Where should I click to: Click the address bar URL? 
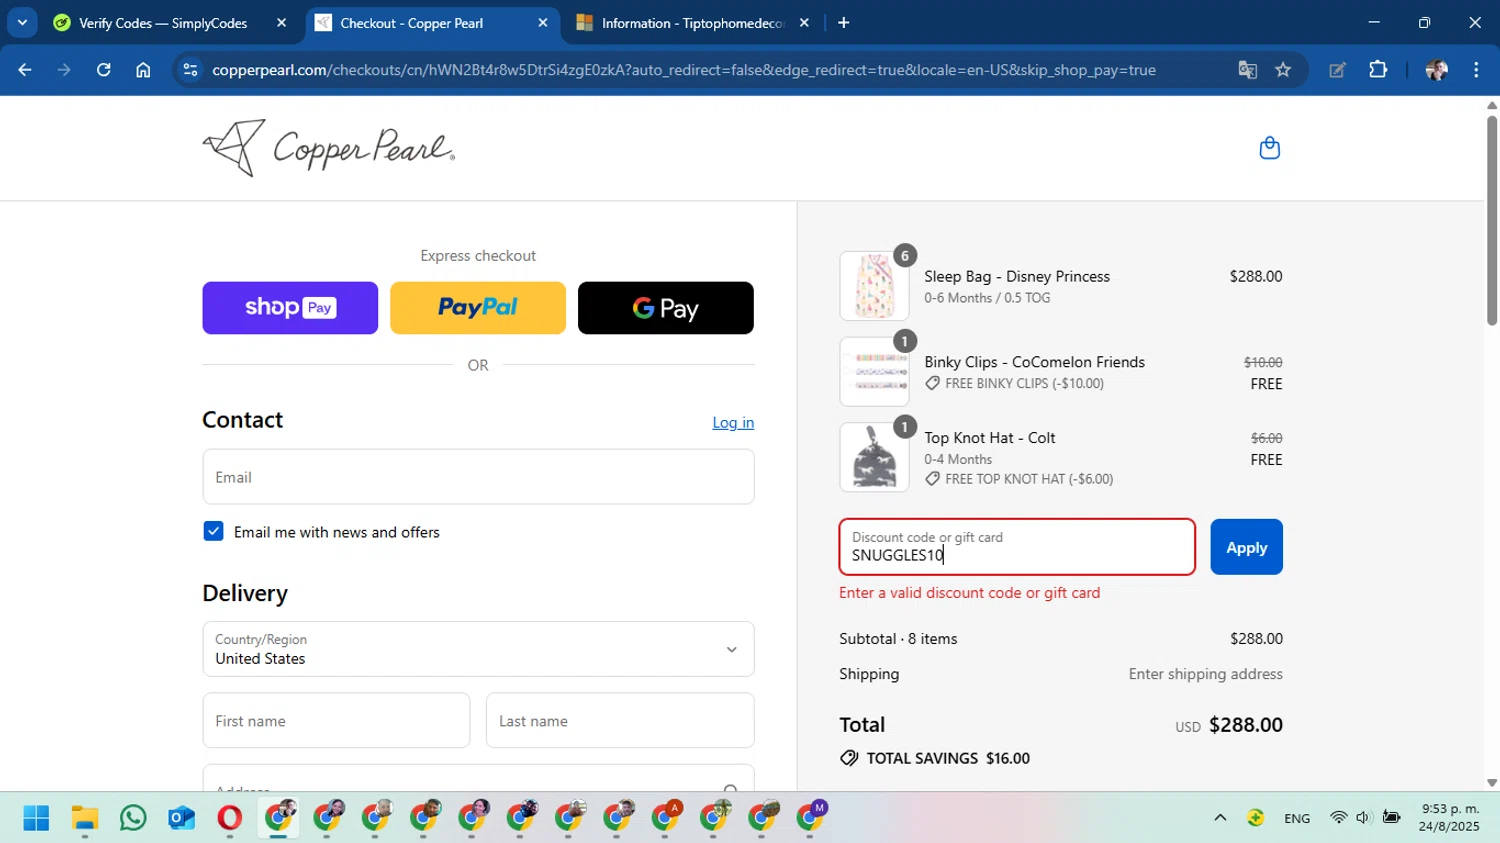pos(684,70)
